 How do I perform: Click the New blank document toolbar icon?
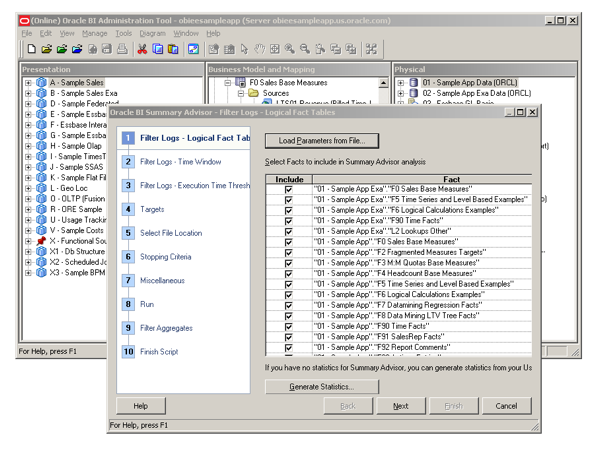(32, 49)
